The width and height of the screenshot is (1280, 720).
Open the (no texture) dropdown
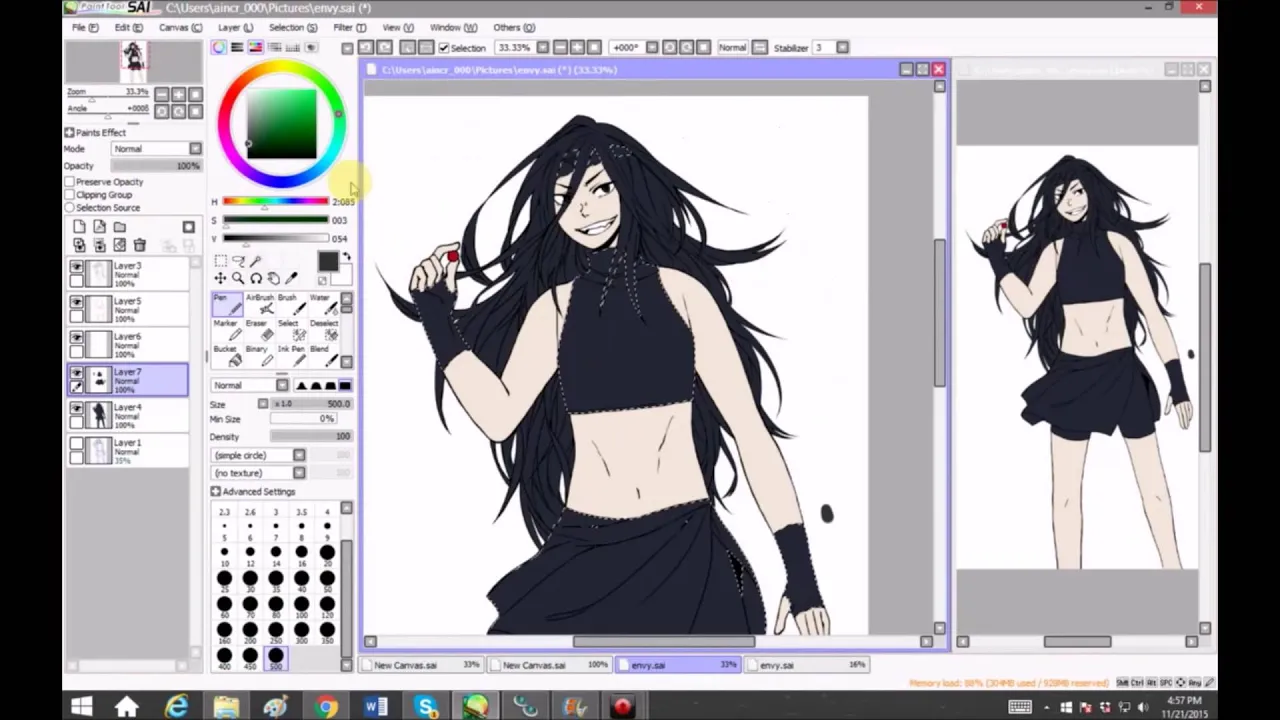(258, 473)
